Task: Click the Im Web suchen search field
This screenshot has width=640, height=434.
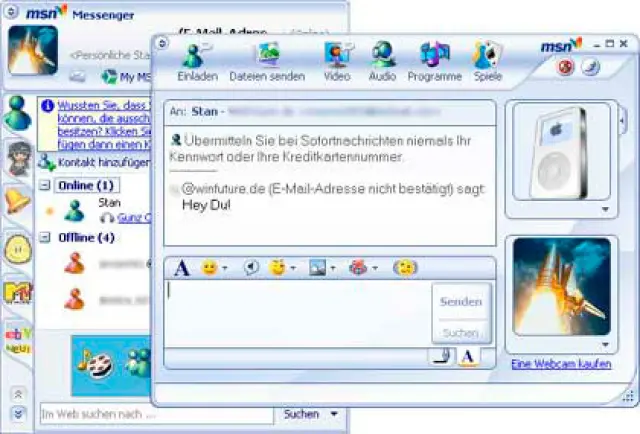Action: (156, 414)
